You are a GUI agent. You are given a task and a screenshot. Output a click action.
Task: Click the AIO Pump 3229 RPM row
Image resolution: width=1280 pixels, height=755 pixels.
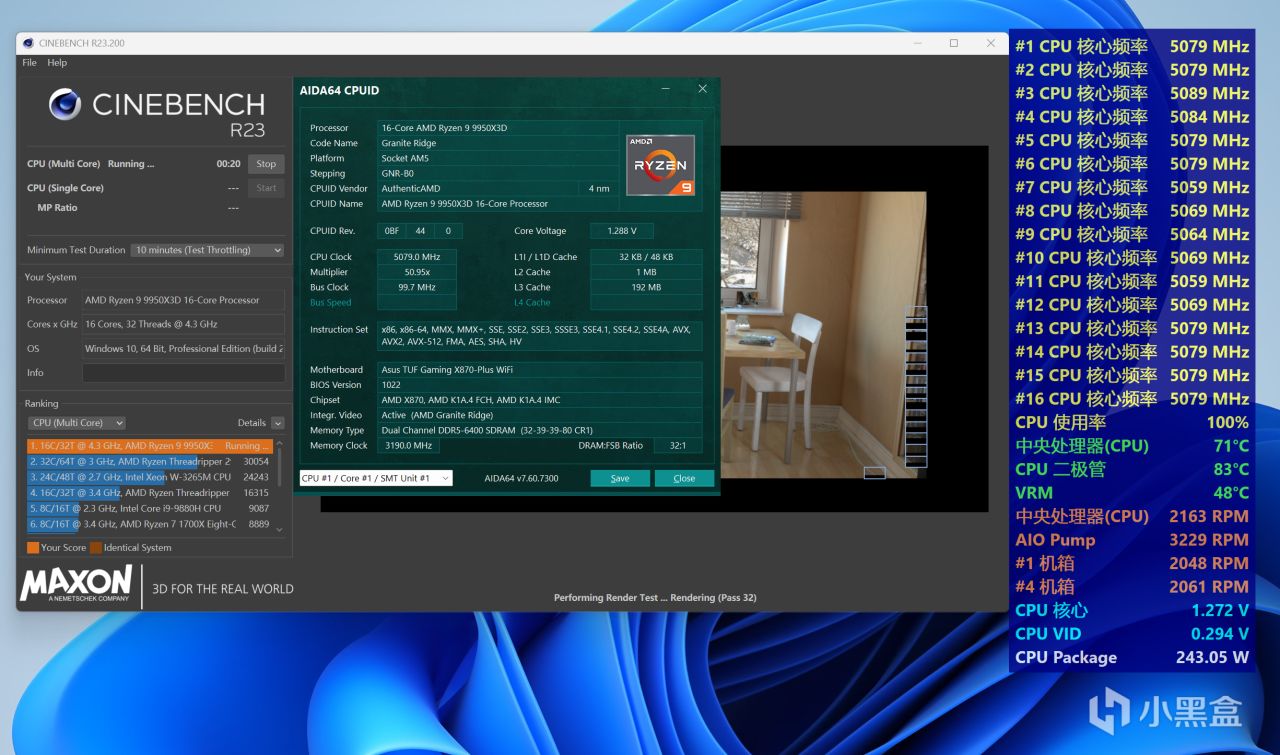(1132, 540)
